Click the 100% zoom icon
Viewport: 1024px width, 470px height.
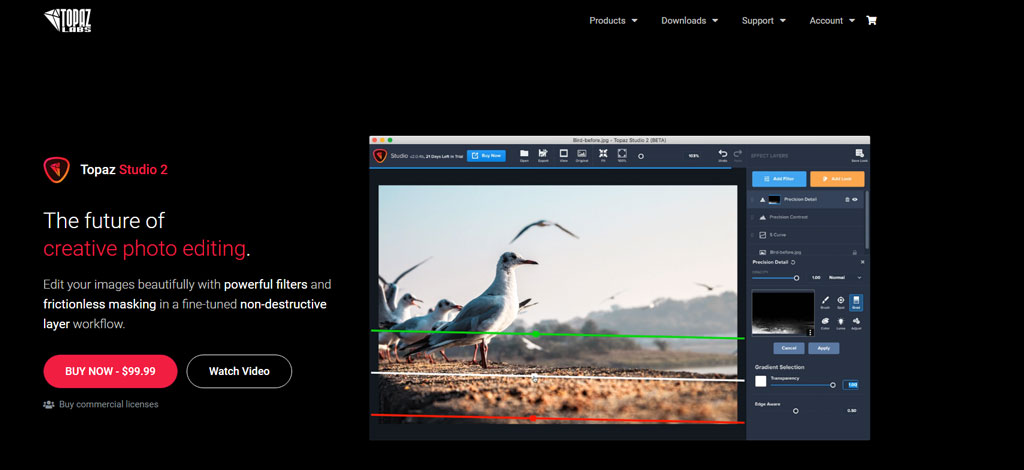(x=622, y=153)
